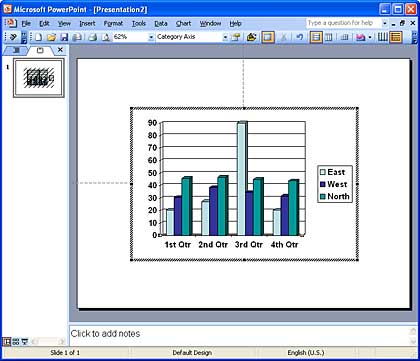Select the tall East bar in 3rd Qtr

tap(242, 178)
